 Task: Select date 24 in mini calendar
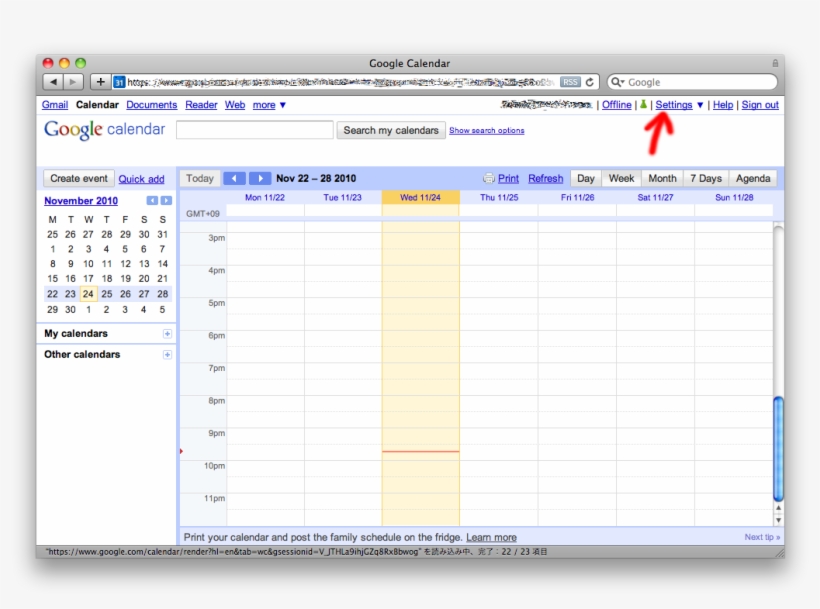[x=88, y=294]
